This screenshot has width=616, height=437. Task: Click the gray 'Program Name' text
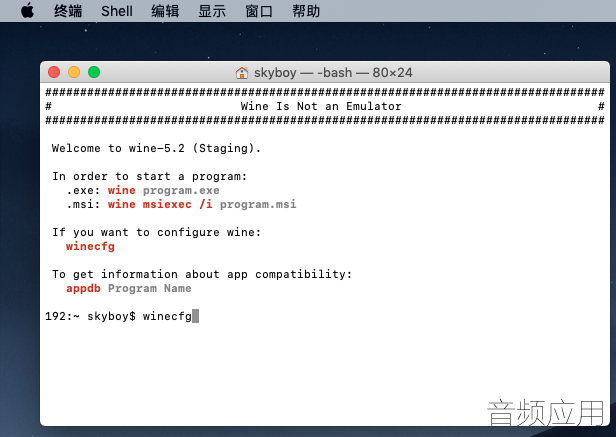(150, 289)
